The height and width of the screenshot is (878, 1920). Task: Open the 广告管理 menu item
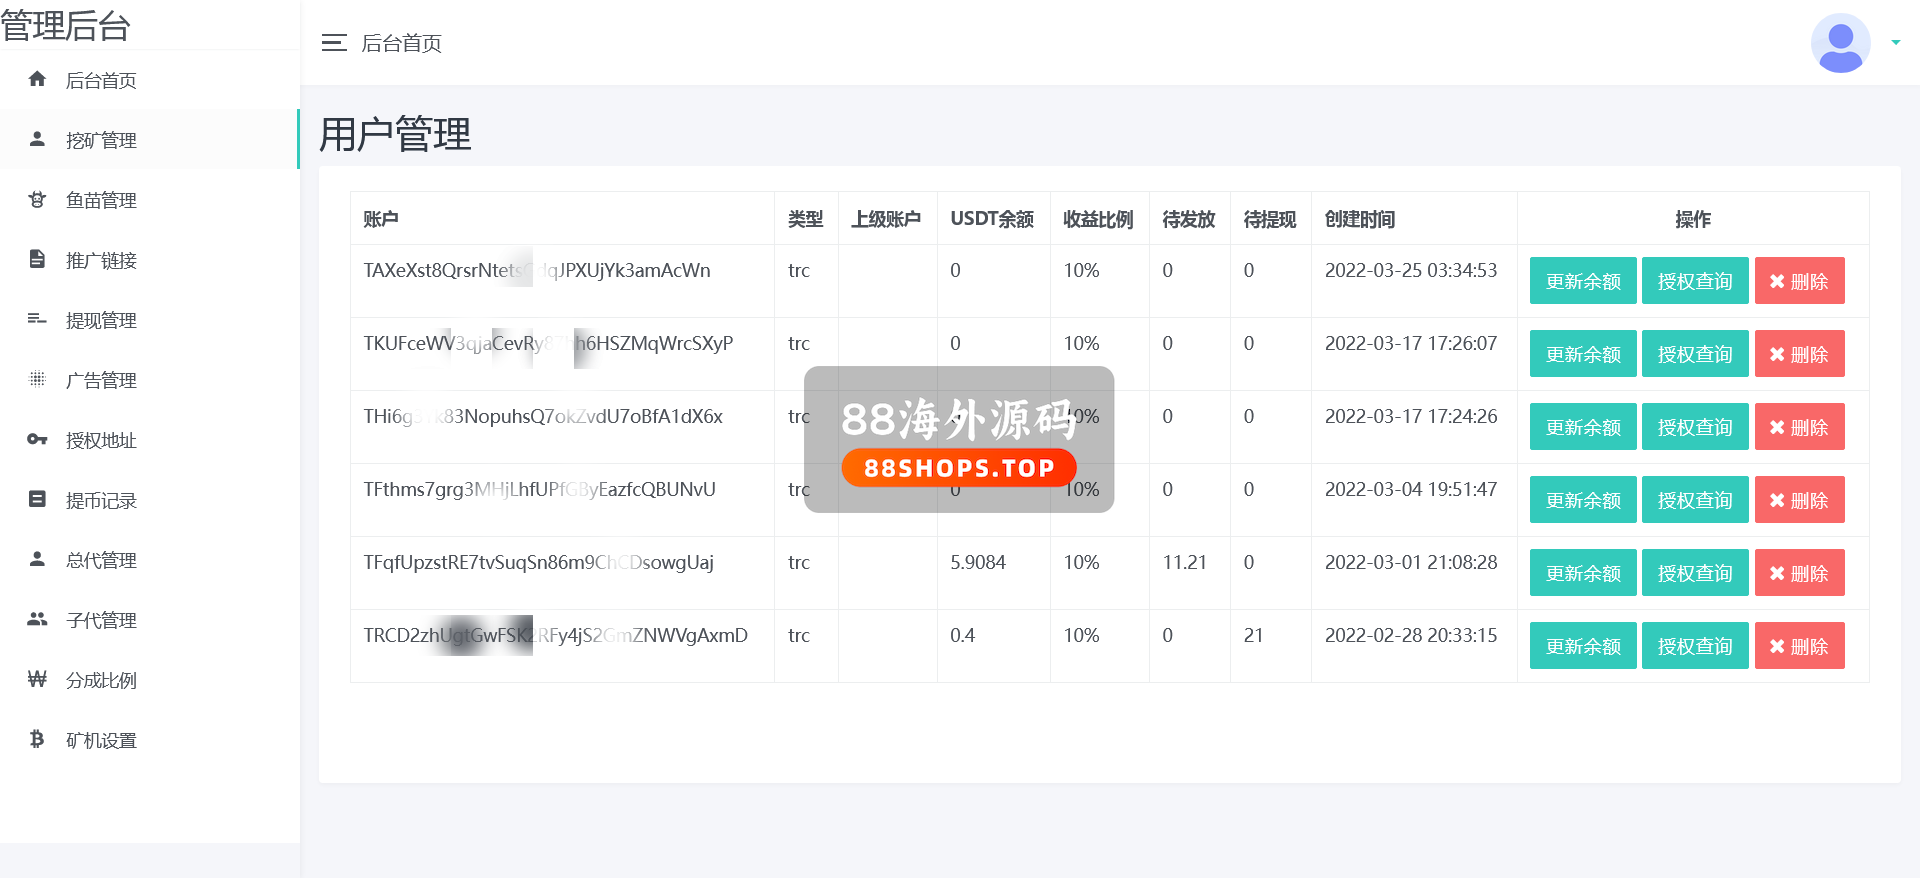tap(101, 380)
